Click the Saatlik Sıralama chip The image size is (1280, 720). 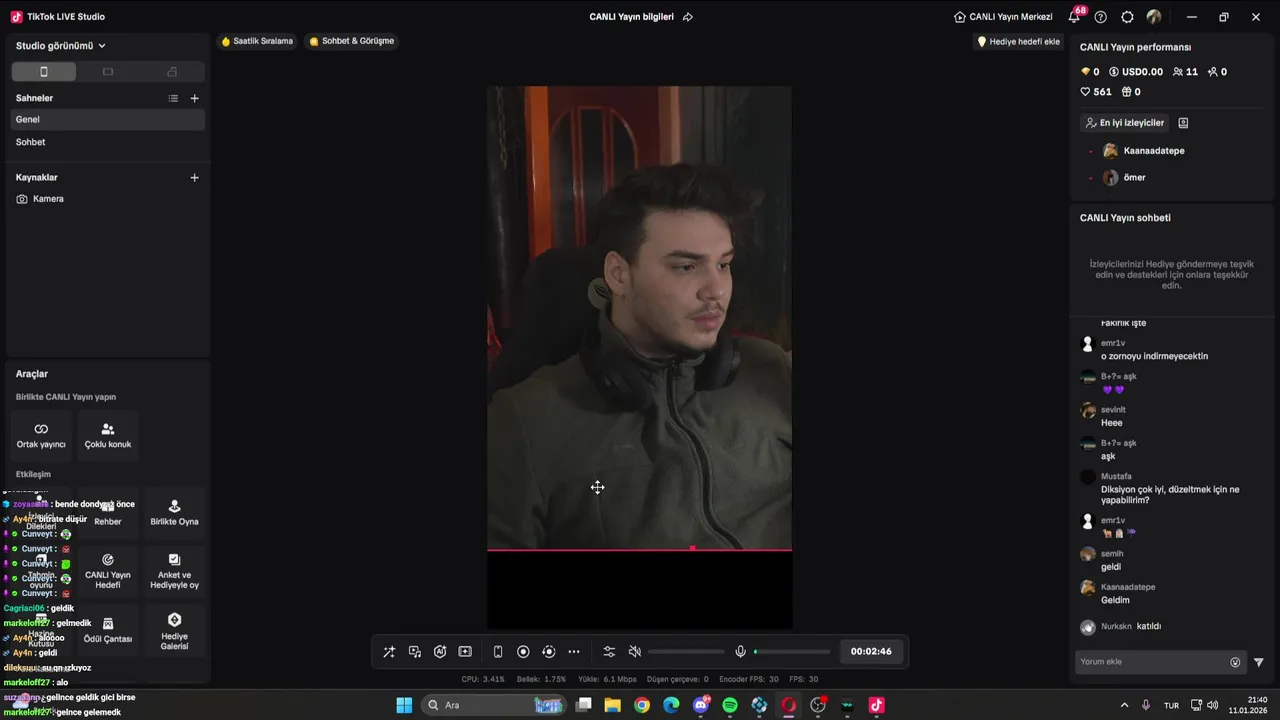pyautogui.click(x=257, y=41)
